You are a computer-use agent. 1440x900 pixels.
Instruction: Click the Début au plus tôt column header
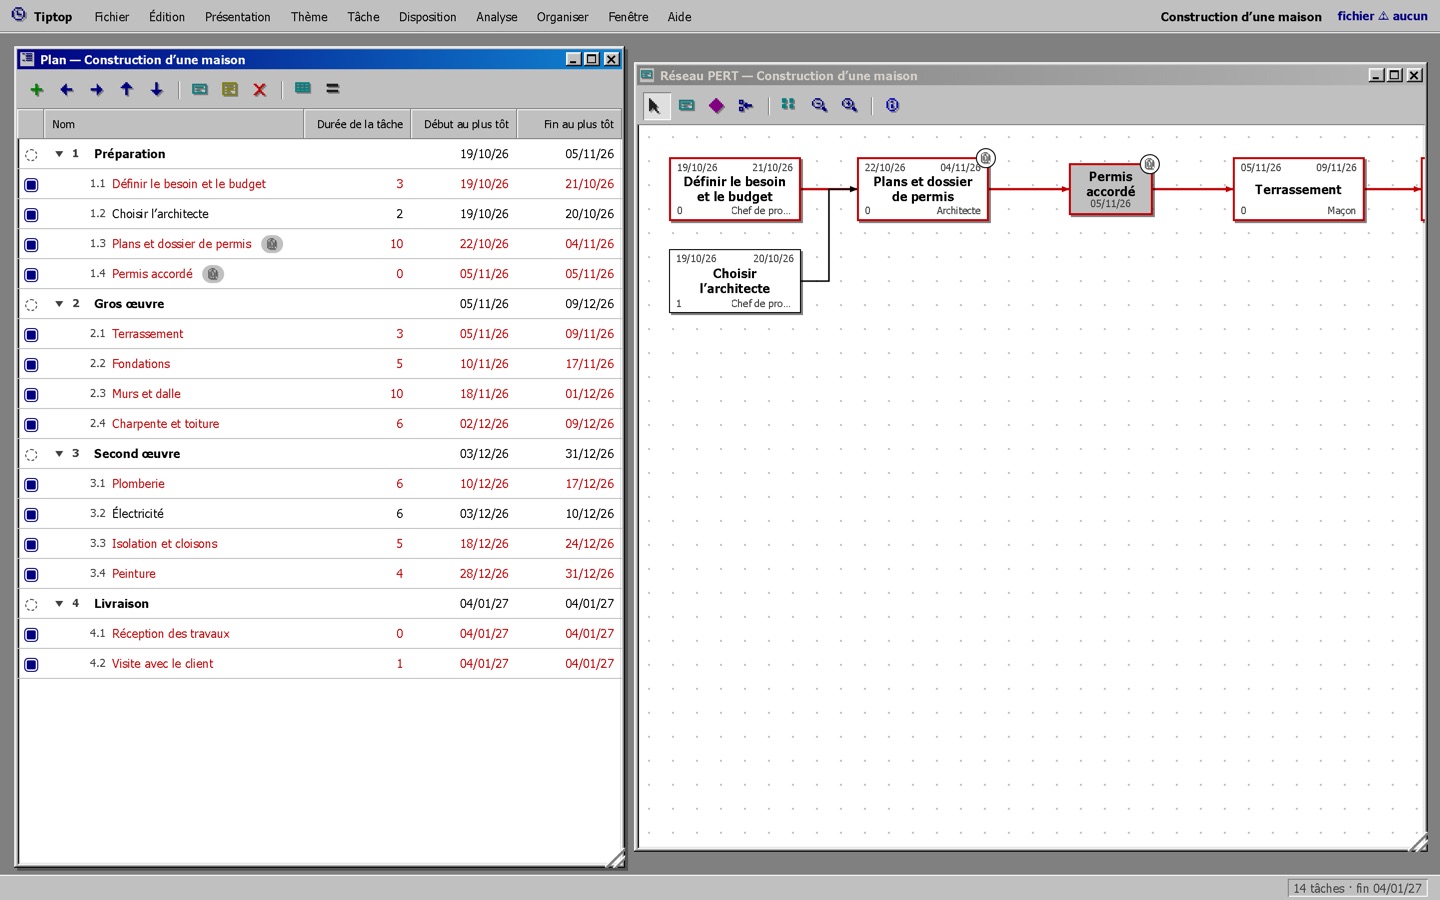coord(465,124)
